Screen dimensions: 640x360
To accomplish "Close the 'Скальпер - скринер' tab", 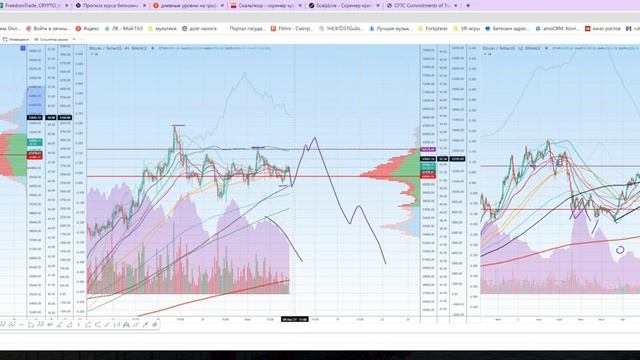I will (x=300, y=6).
